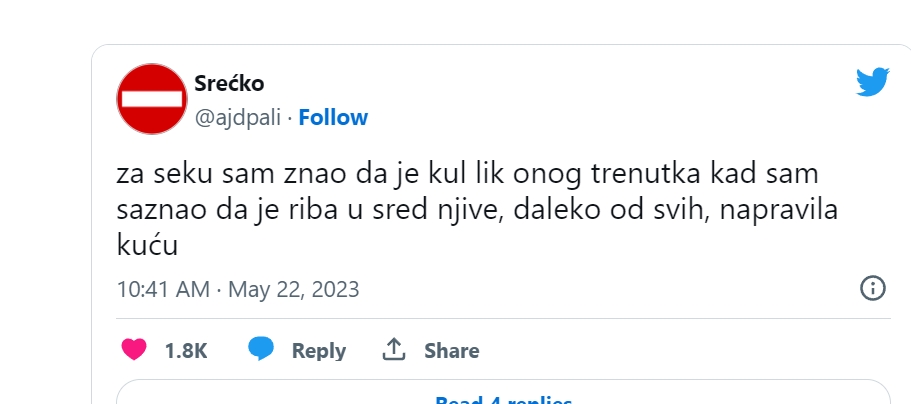Click the @ajdpali handle
911x404 pixels.
coord(237,117)
